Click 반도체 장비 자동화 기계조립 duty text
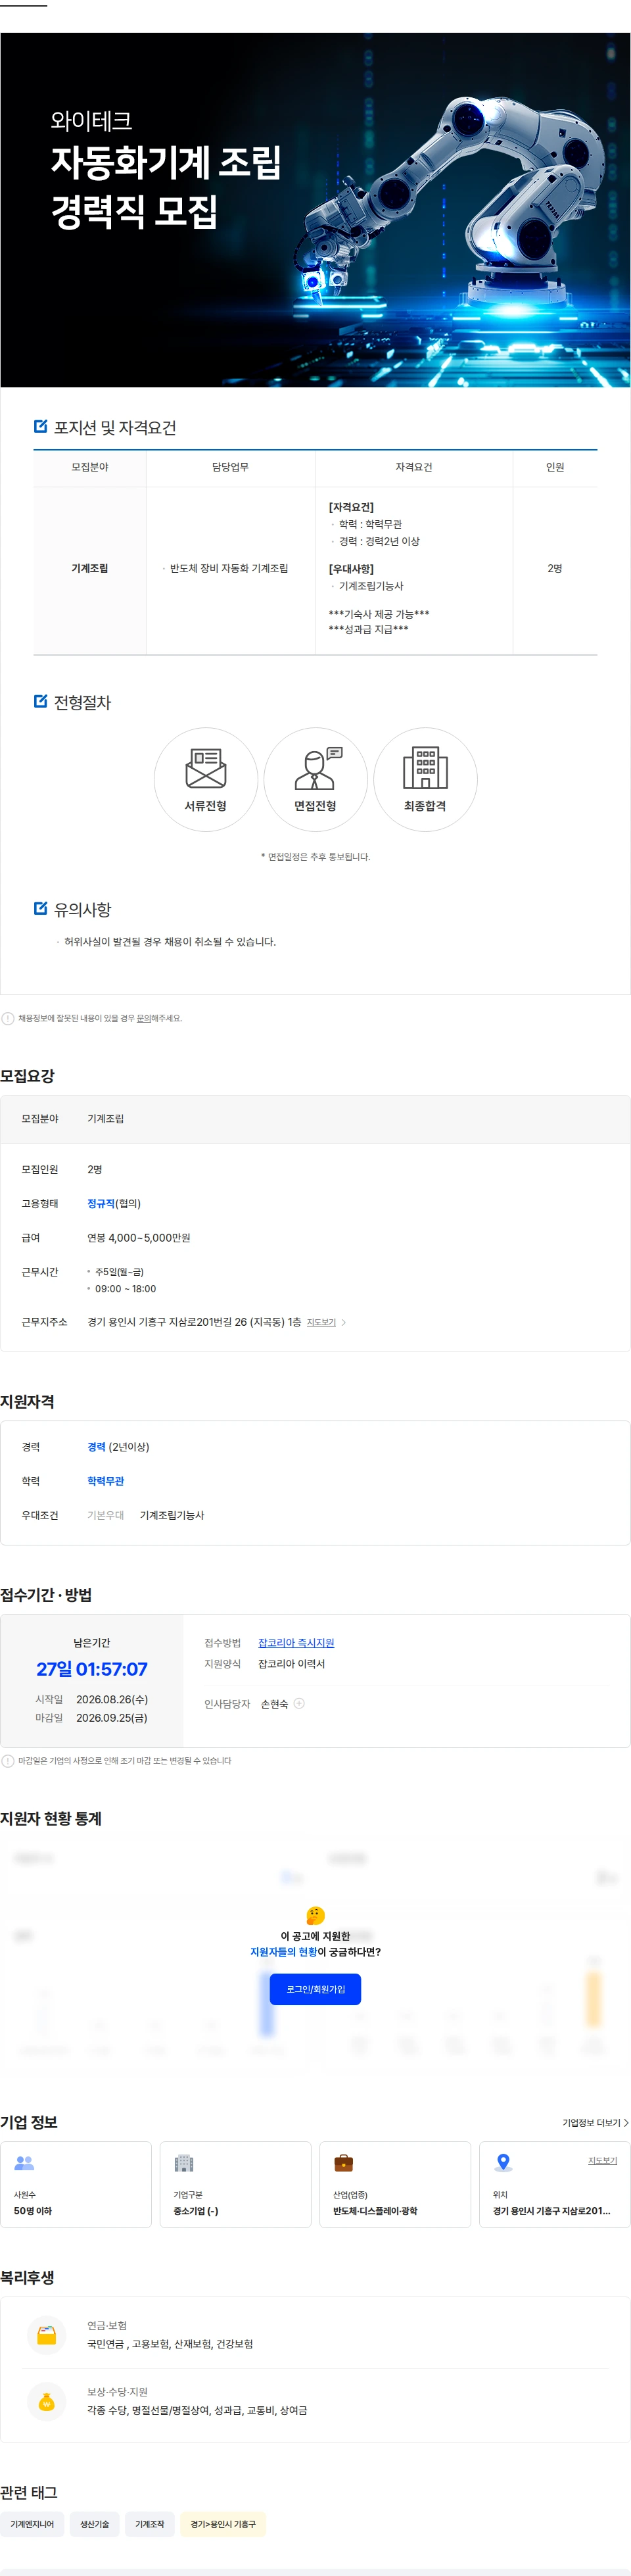 pyautogui.click(x=229, y=568)
